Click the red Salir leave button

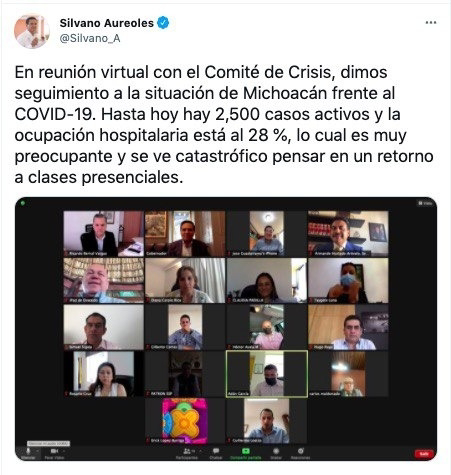click(424, 454)
